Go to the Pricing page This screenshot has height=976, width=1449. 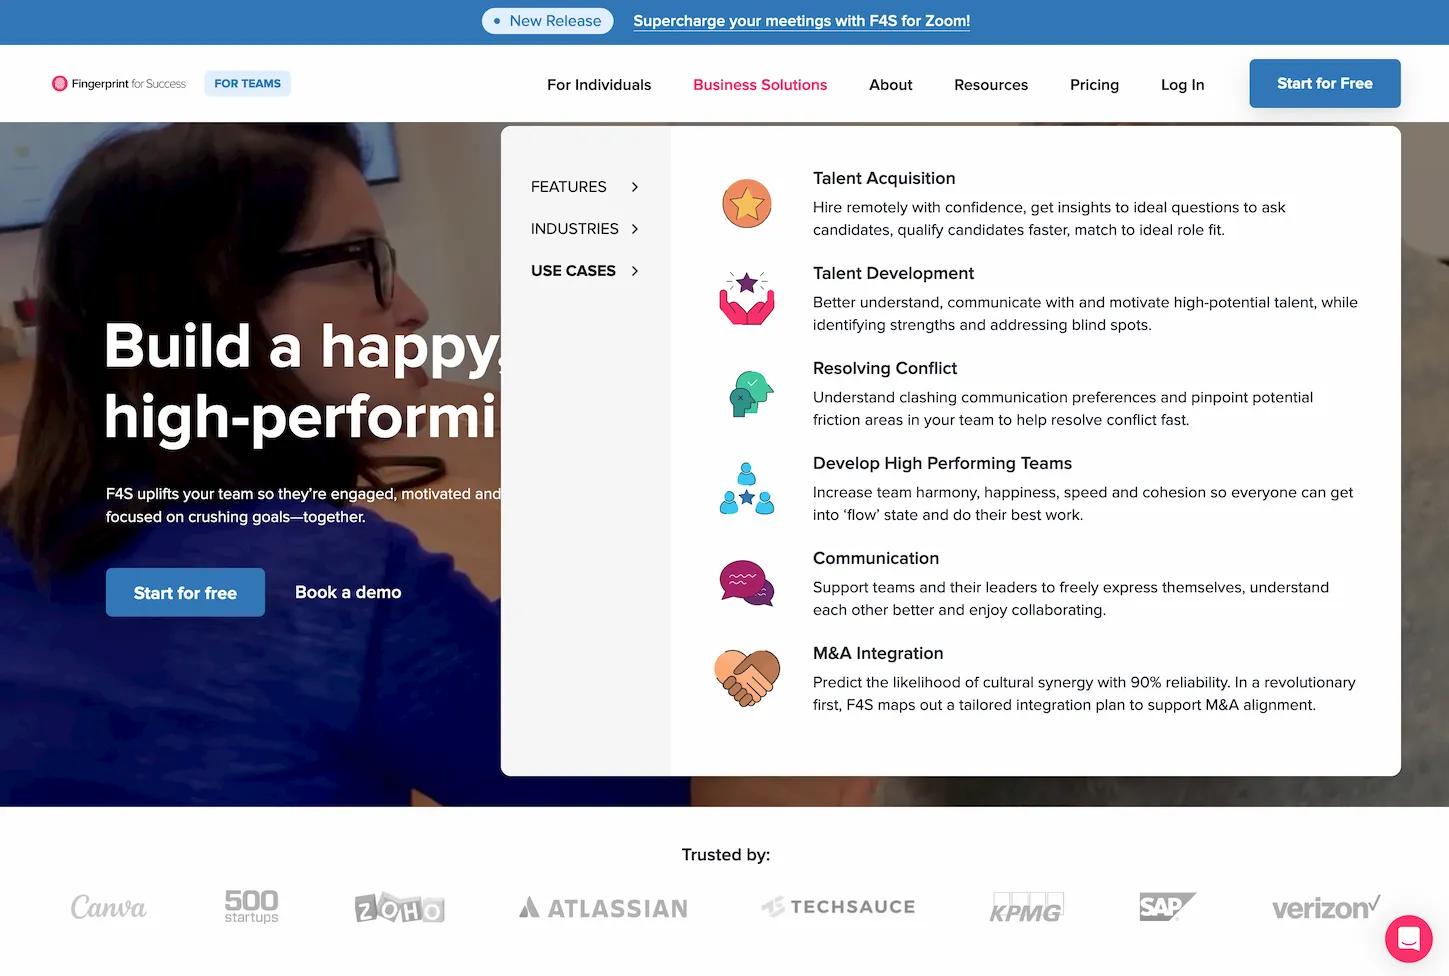tap(1094, 85)
